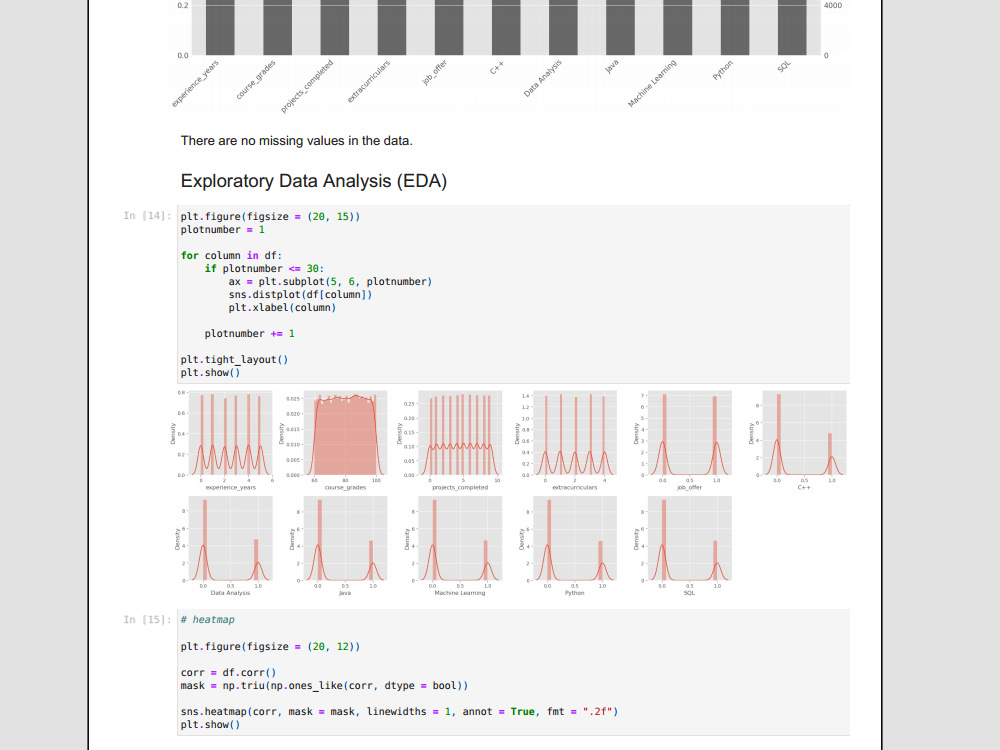1000x750 pixels.
Task: Click the 'if plotnumber <= 30:' code line
Action: (x=264, y=268)
